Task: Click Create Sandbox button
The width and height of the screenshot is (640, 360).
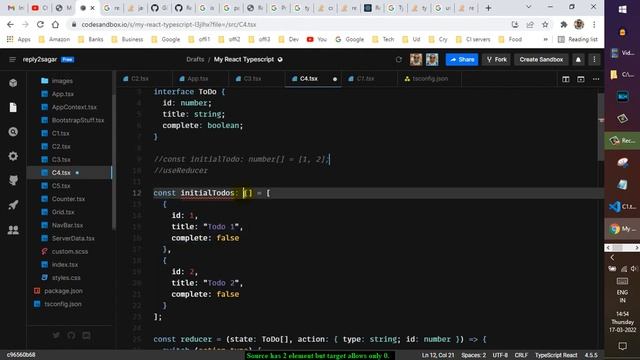Action: pos(541,60)
